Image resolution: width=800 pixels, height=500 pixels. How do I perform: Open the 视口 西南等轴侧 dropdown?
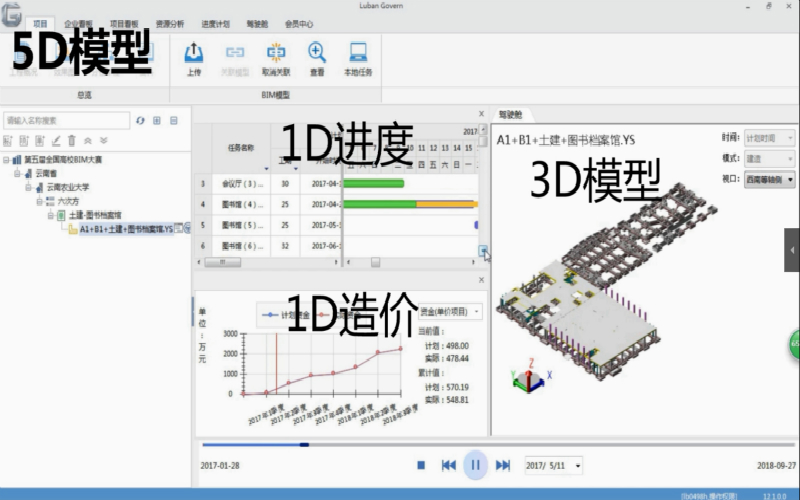(769, 179)
